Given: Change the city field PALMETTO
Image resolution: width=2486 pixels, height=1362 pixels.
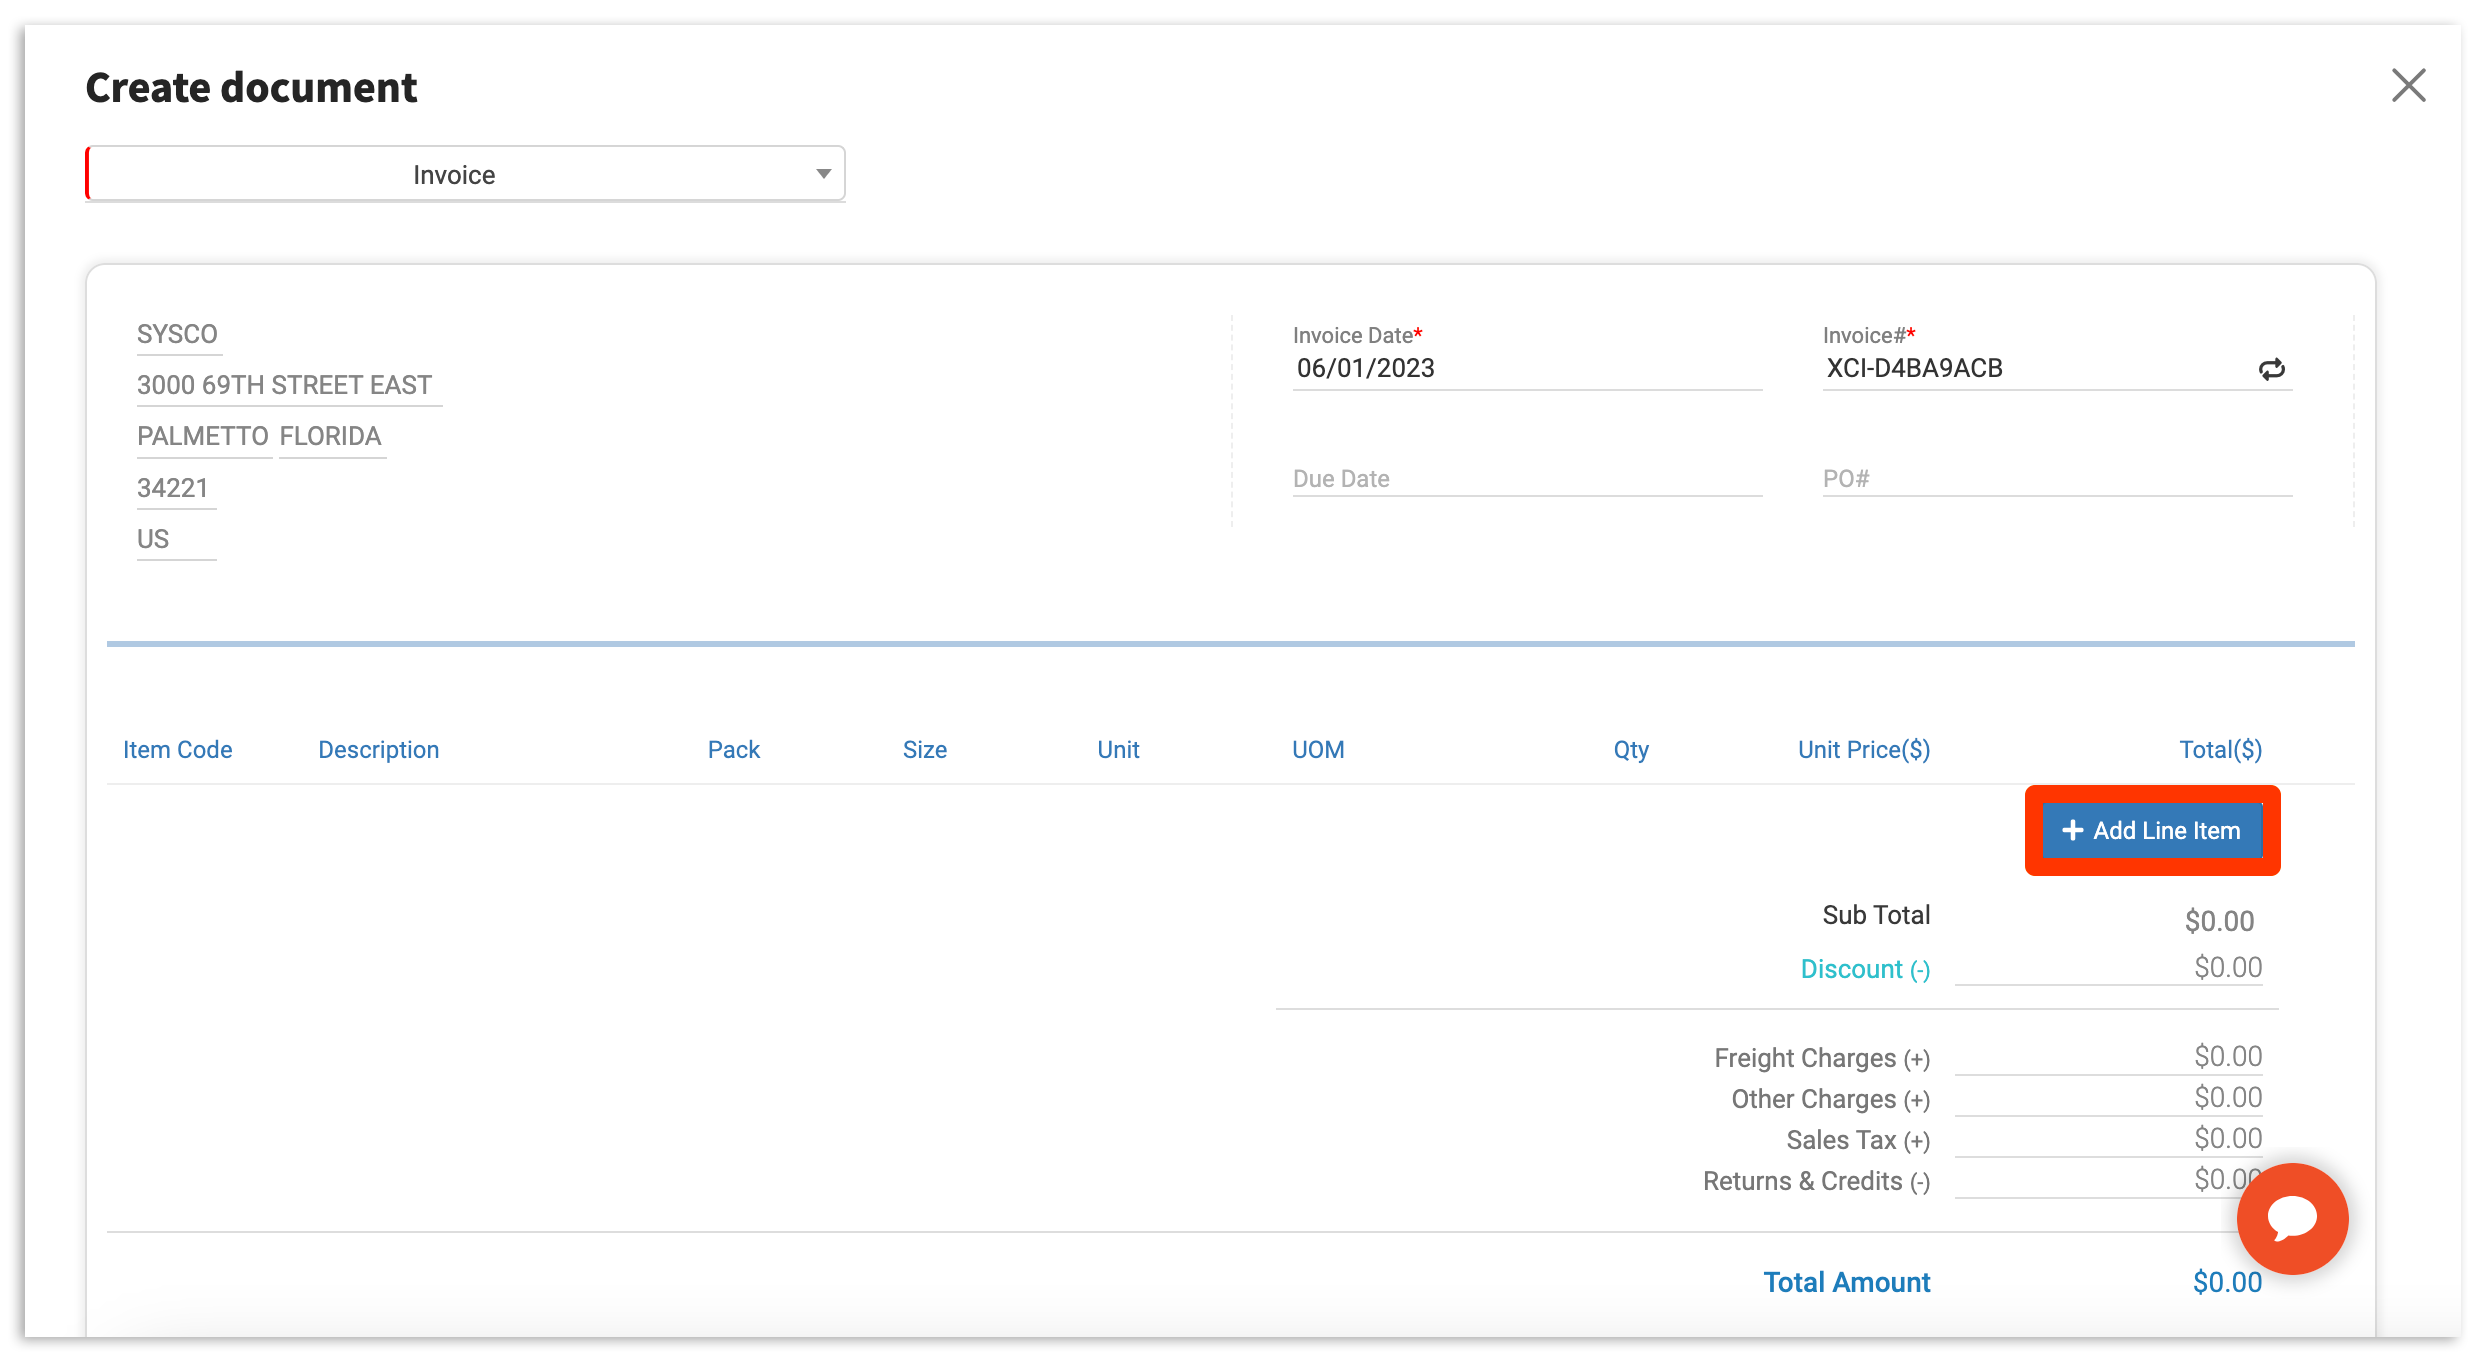Looking at the screenshot, I should (x=202, y=436).
